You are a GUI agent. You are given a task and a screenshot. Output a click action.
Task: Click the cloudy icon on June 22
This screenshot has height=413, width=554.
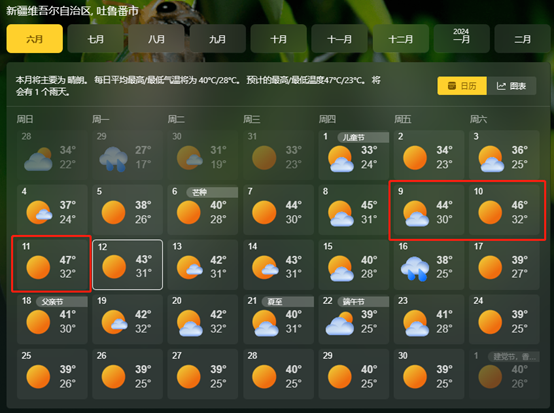(340, 324)
